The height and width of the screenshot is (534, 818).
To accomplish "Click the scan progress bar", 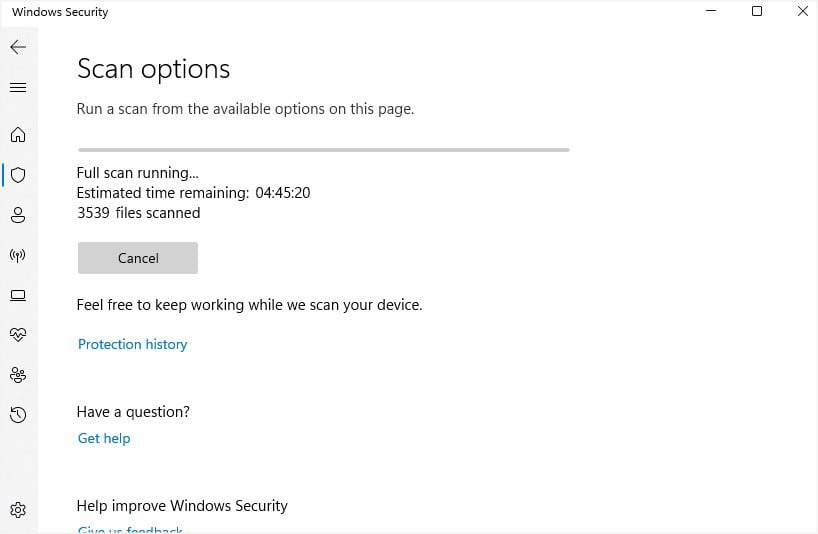I will point(323,150).
